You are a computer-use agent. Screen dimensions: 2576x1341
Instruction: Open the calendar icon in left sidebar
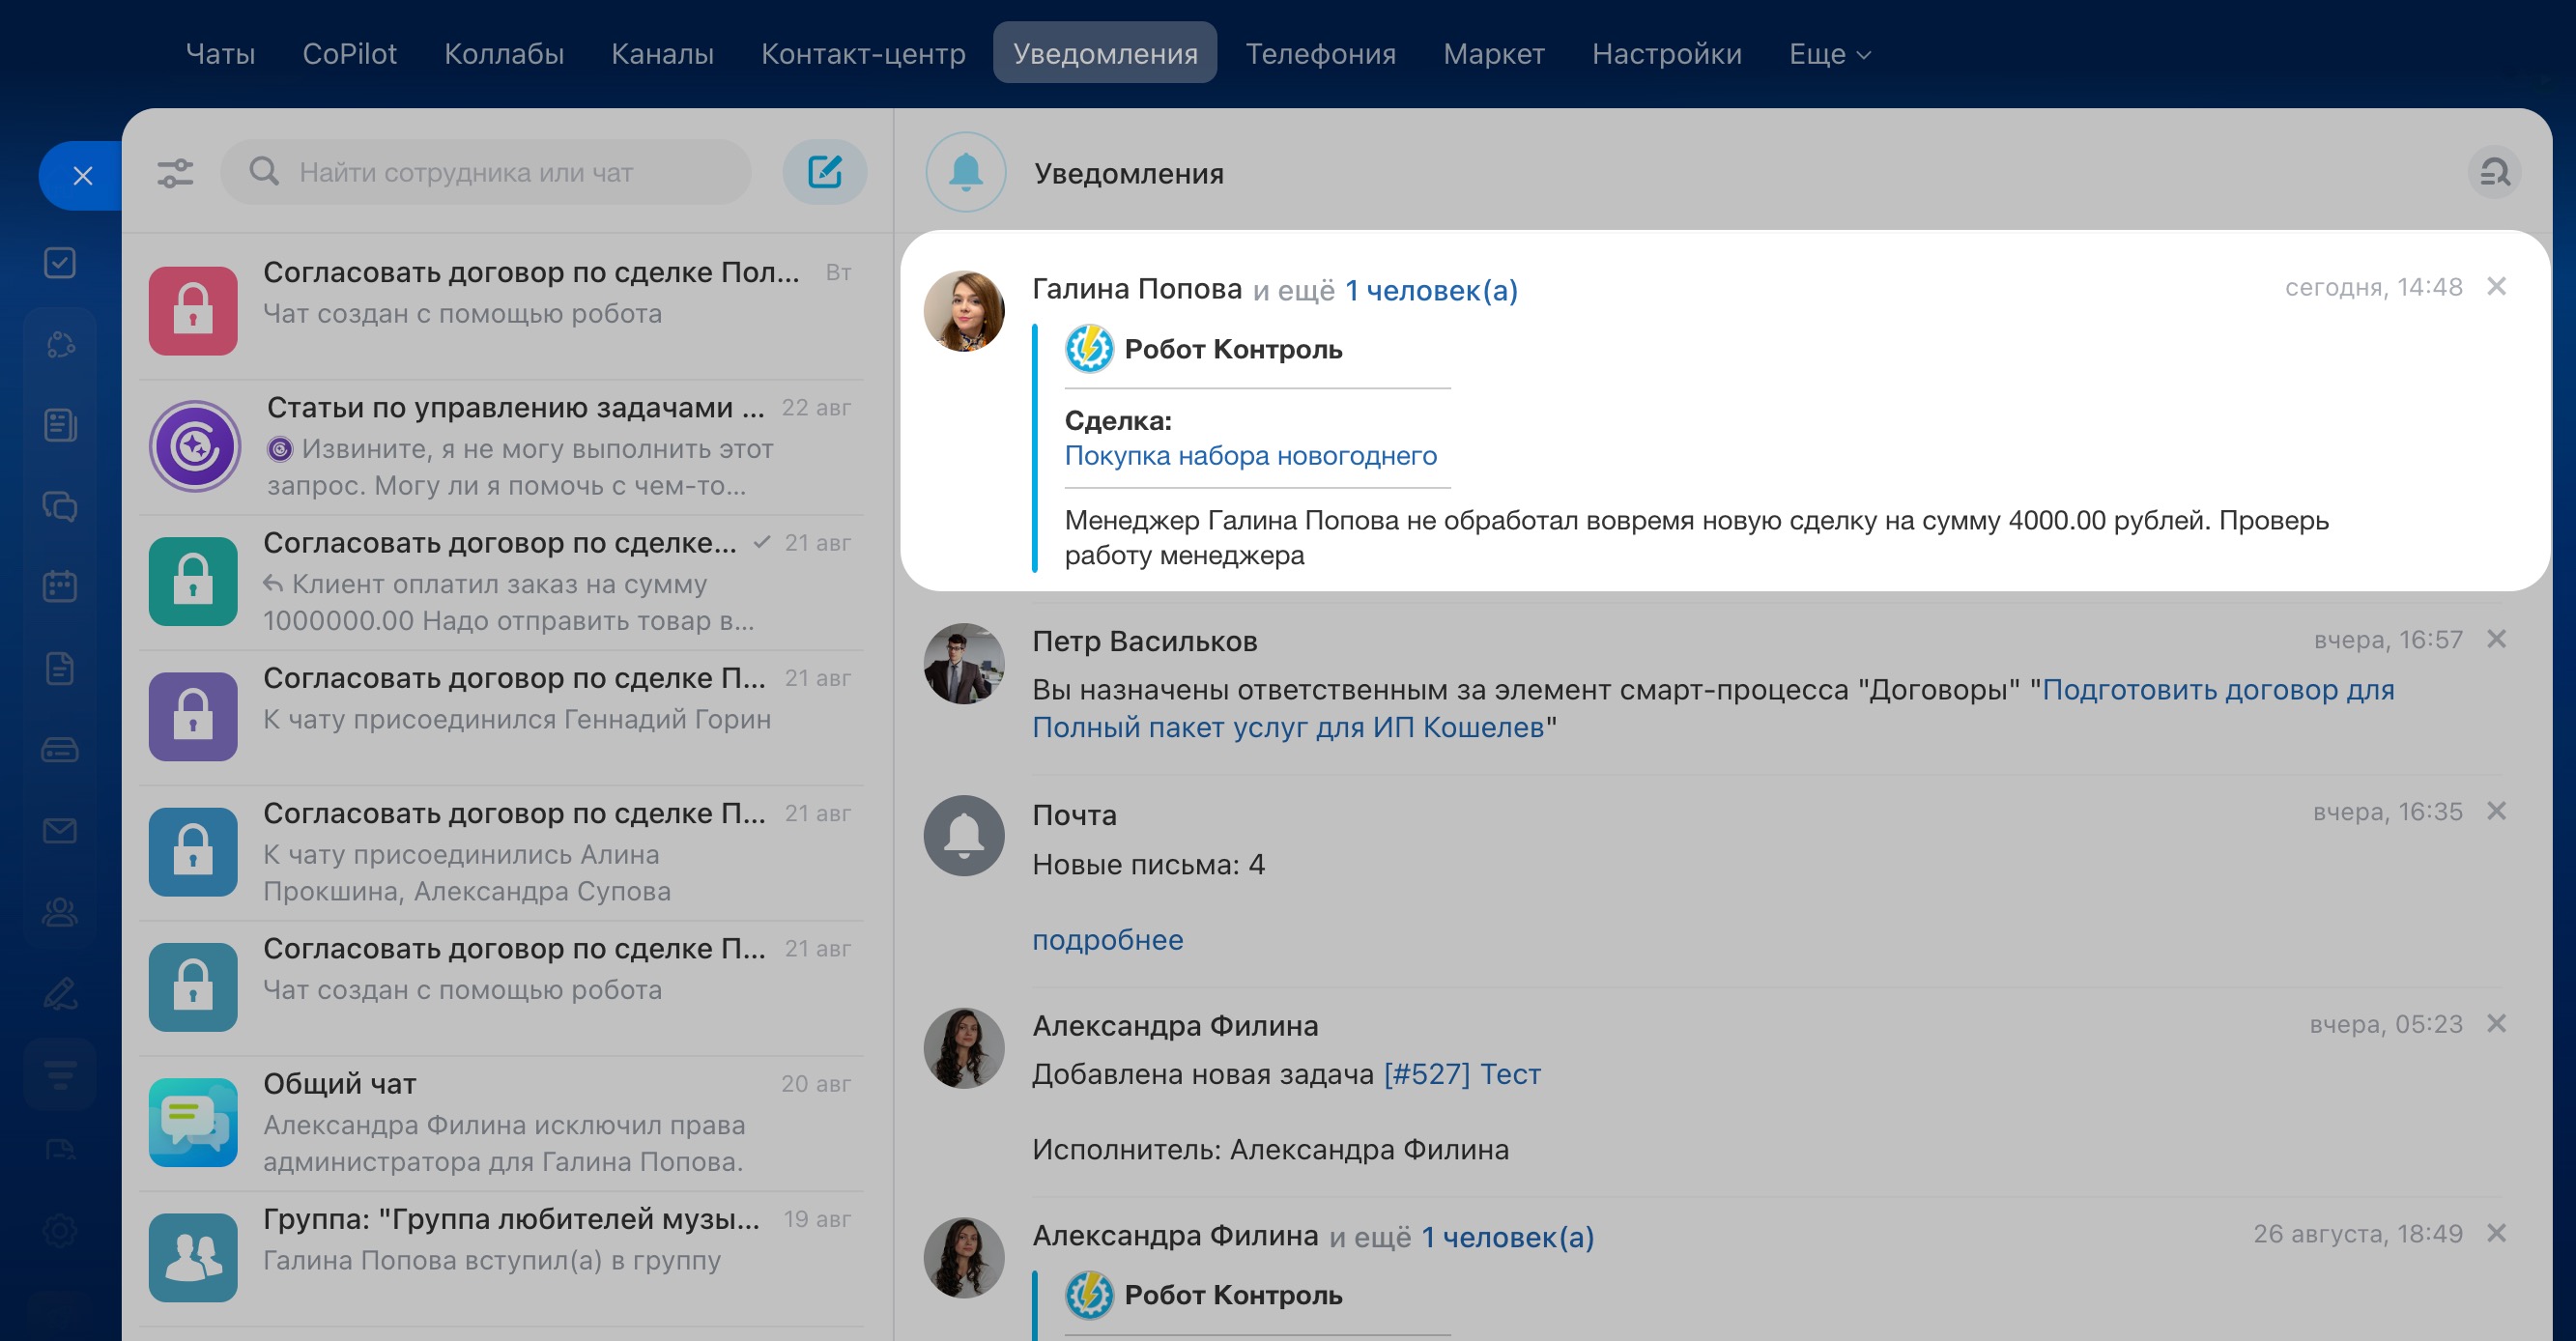tap(60, 587)
